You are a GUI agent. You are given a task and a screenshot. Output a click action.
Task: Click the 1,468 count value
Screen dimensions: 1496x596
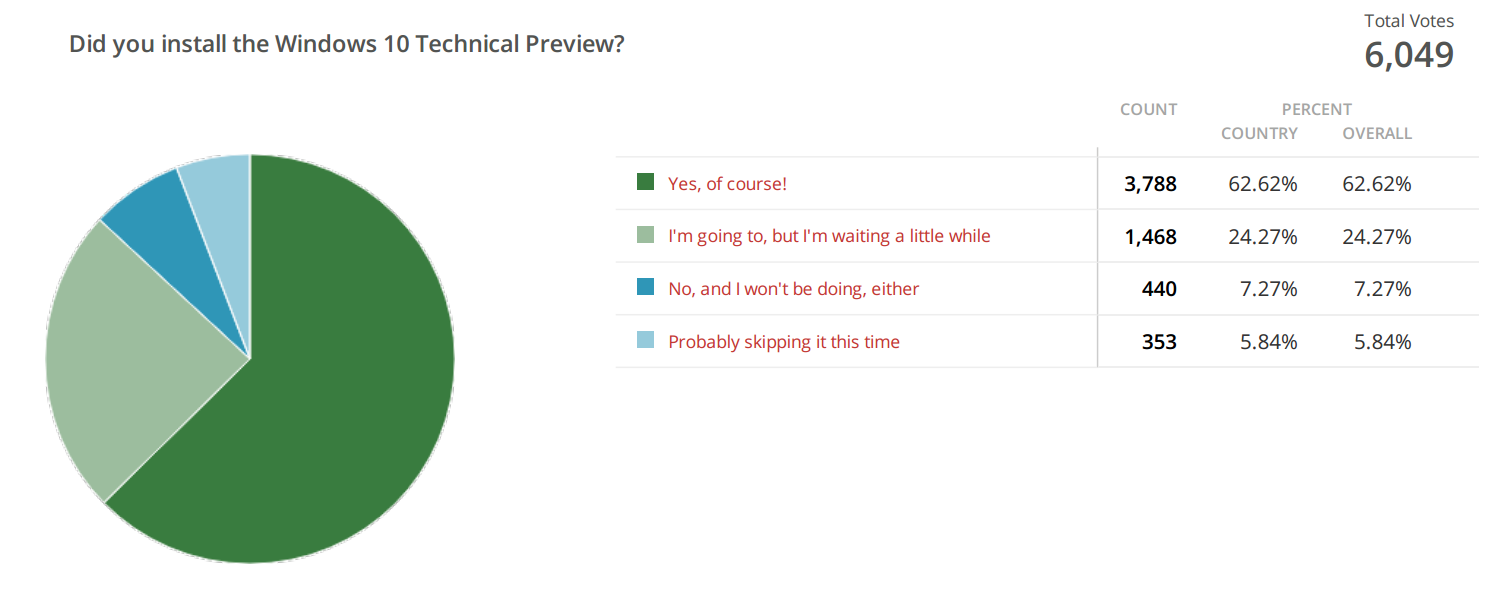click(x=1151, y=237)
